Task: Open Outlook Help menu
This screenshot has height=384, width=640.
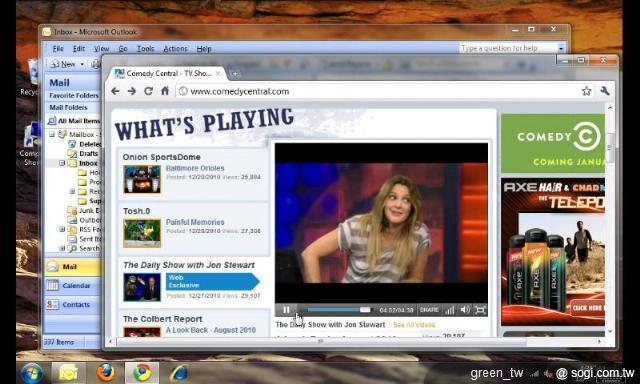Action: pos(204,49)
